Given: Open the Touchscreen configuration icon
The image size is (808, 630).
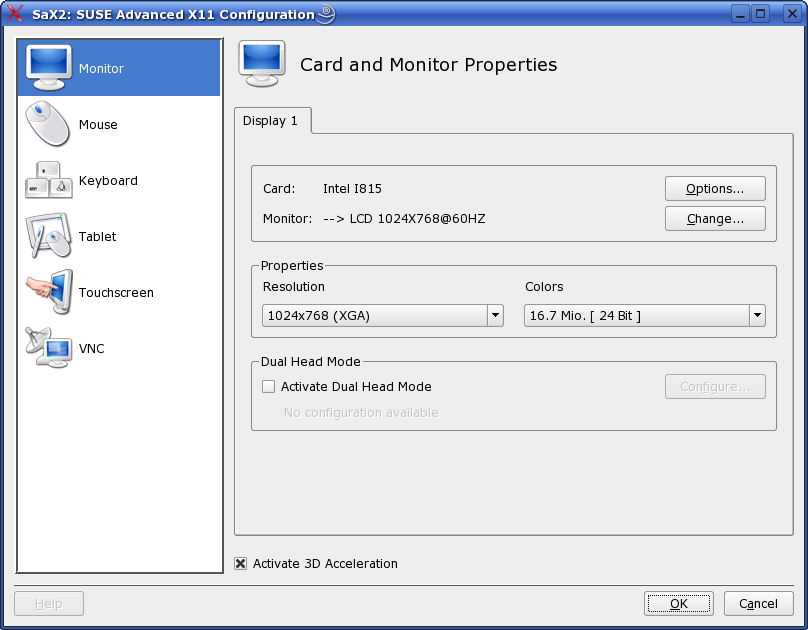Looking at the screenshot, I should (x=49, y=292).
